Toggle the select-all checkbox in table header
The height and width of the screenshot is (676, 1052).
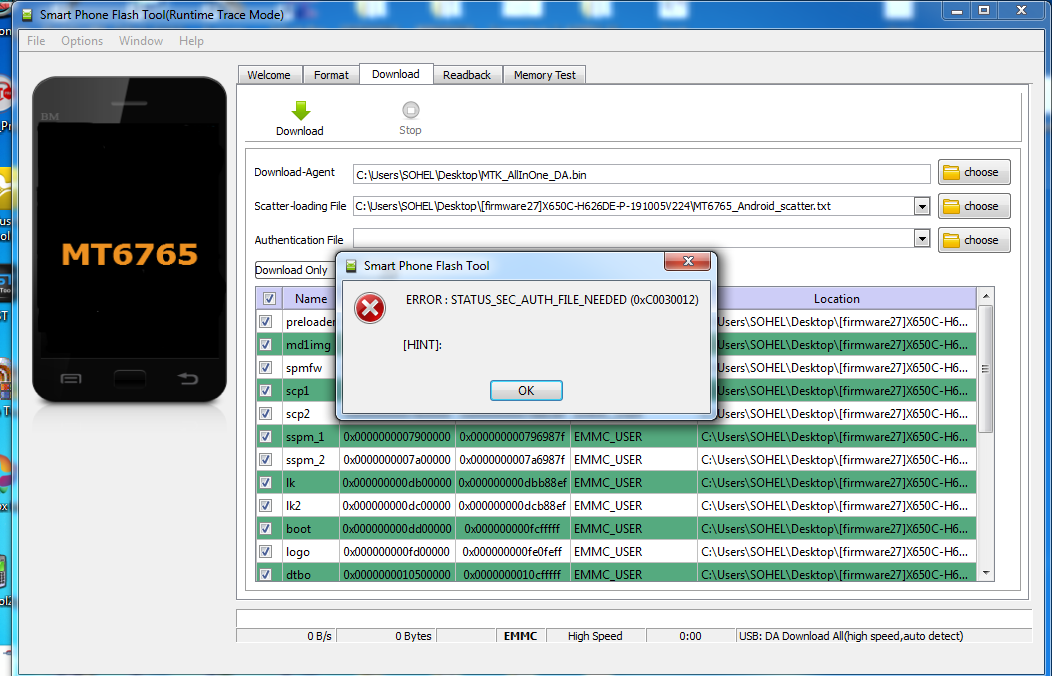pyautogui.click(x=269, y=298)
